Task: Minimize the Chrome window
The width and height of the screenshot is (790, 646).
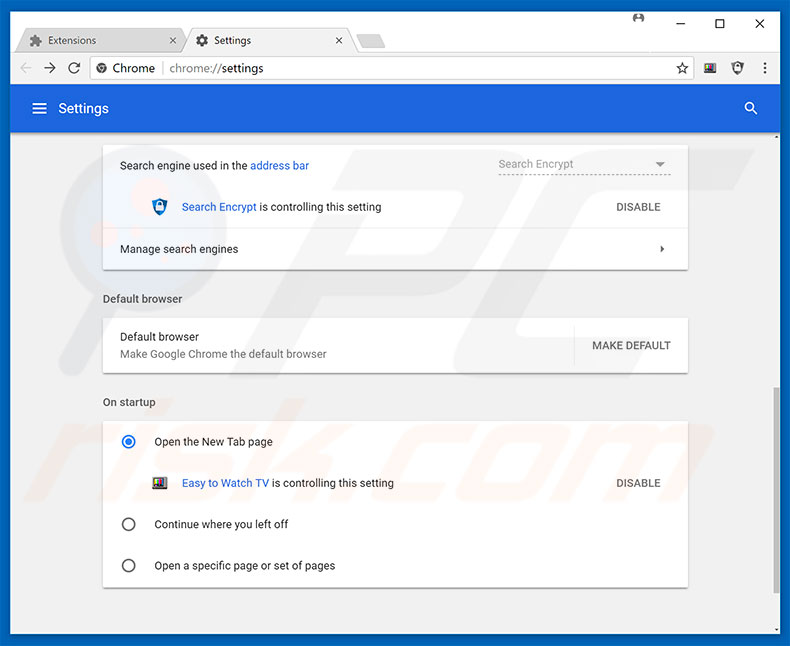Action: [x=681, y=24]
